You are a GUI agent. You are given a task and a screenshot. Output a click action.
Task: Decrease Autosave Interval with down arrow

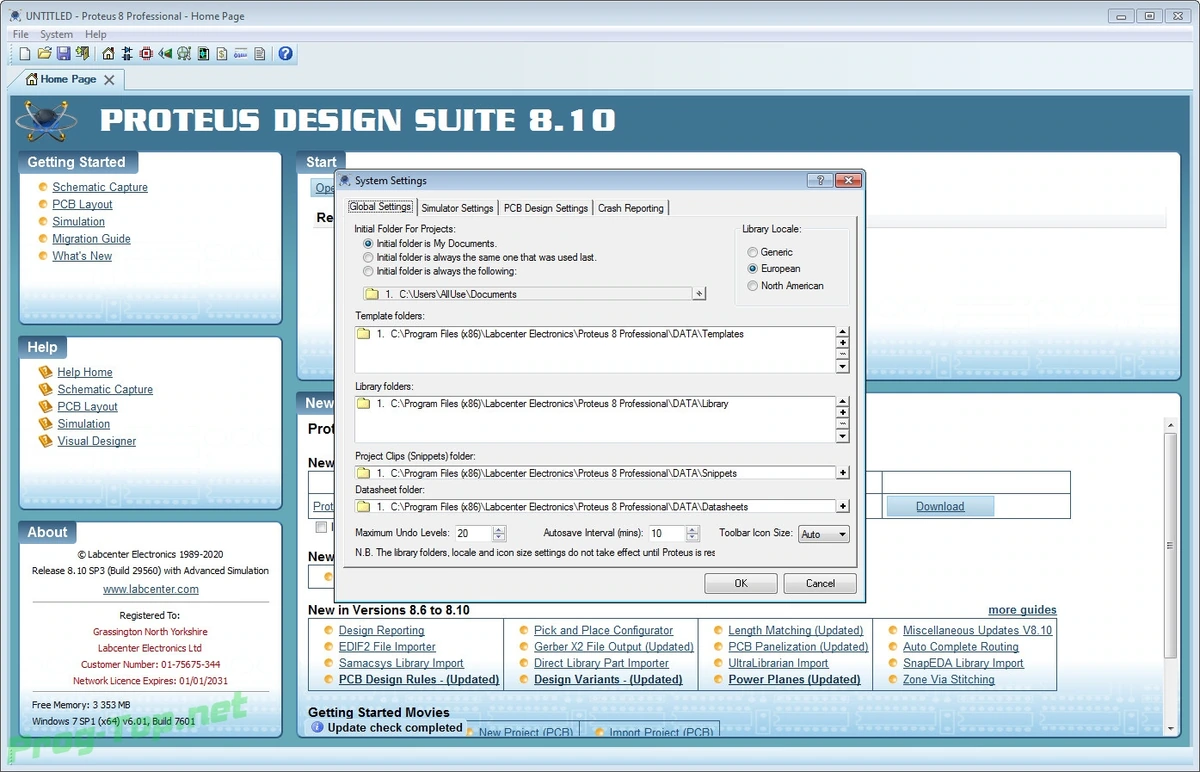(692, 538)
